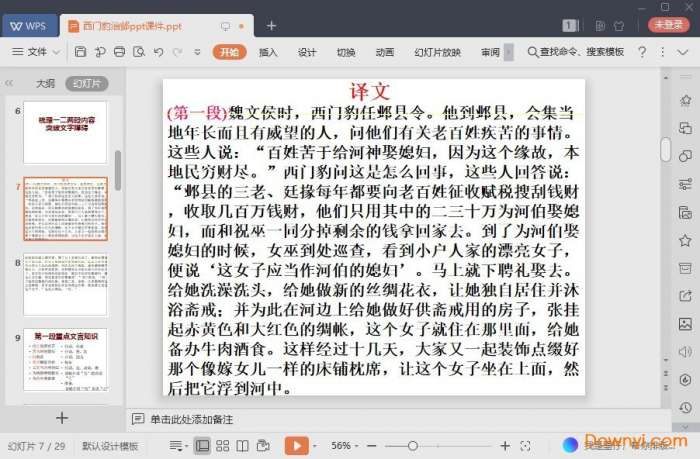
Task: Switch panel to 大纲 outline view
Action: [45, 84]
